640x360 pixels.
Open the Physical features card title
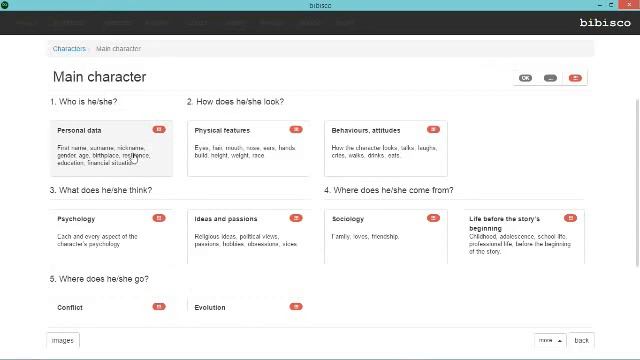222,131
